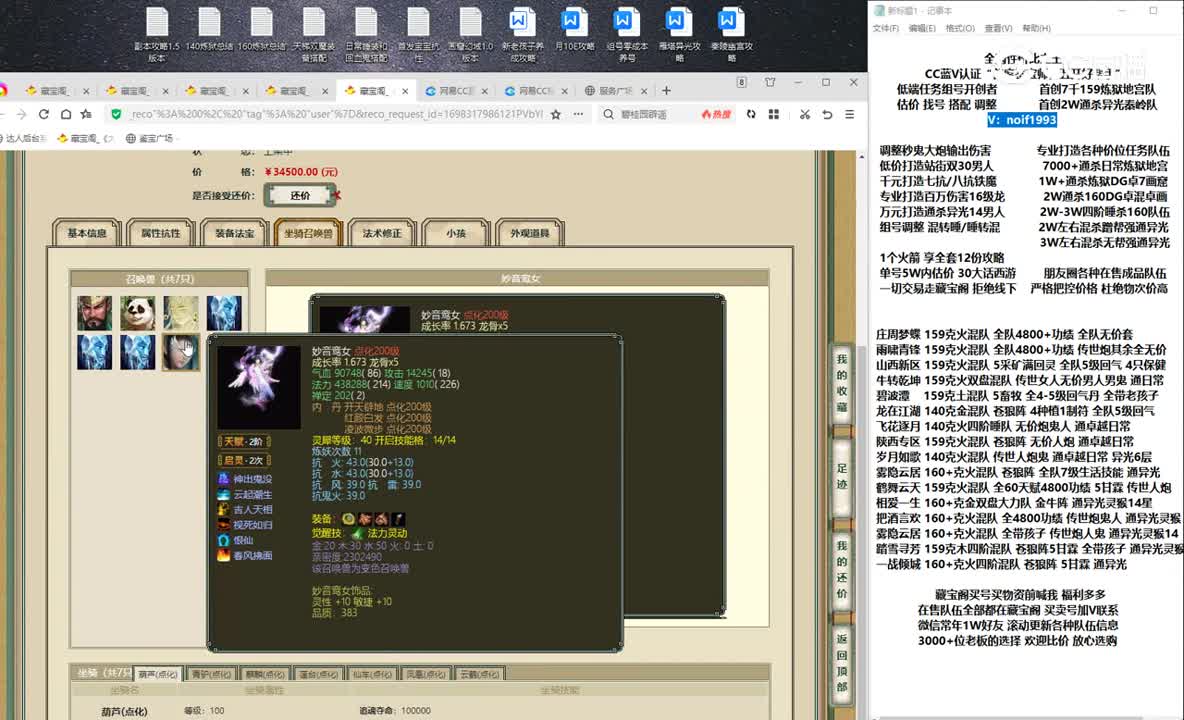
Task: Click the first equipment icon next to 装备
Action: [x=348, y=518]
